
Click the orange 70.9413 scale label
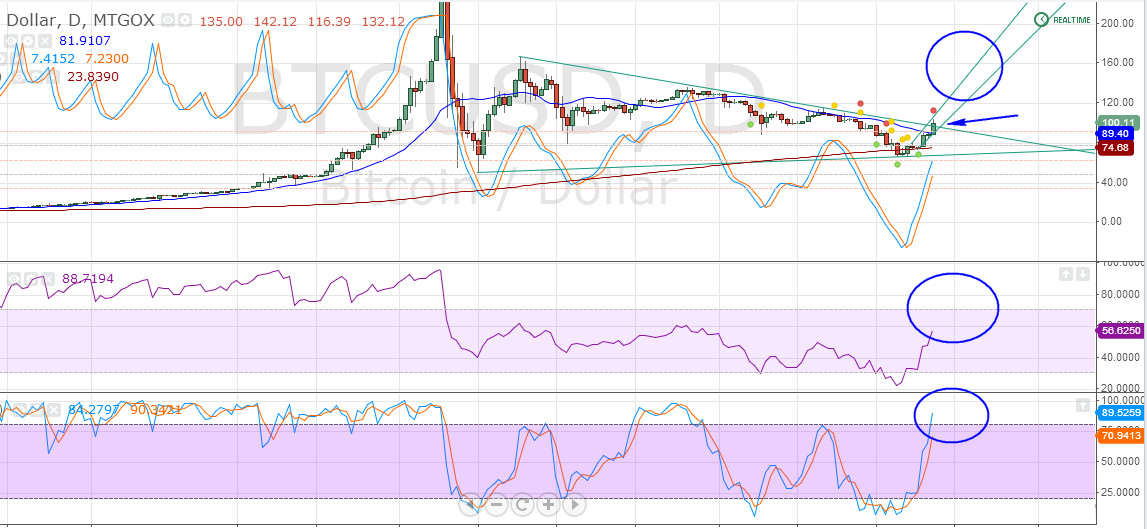[1121, 436]
